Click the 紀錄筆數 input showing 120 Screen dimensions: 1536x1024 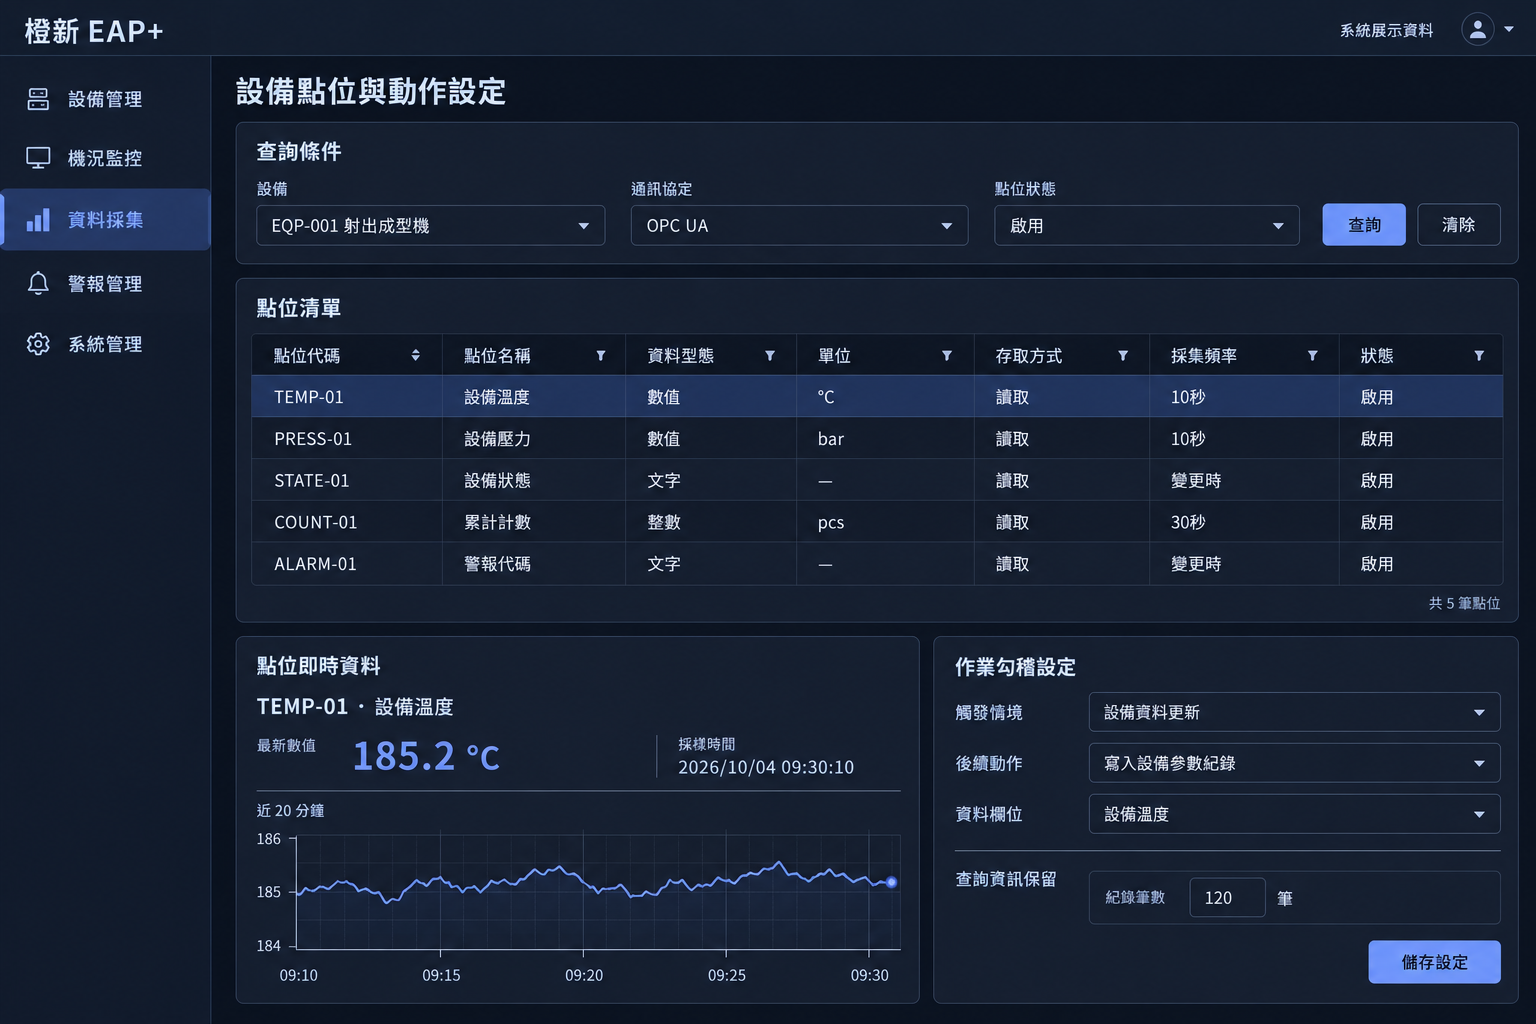[1227, 898]
